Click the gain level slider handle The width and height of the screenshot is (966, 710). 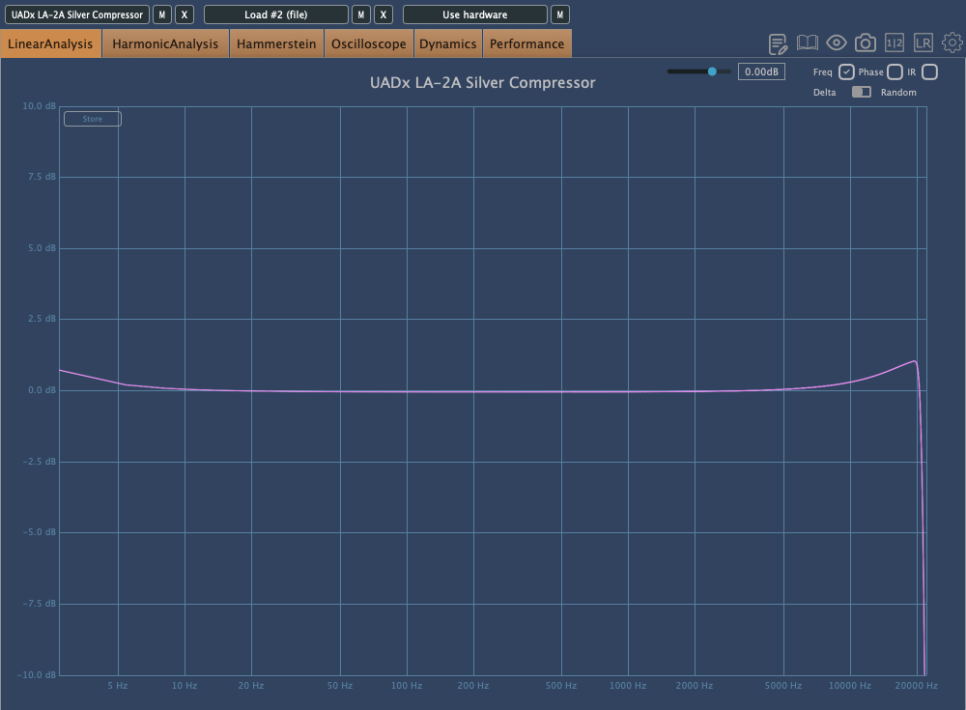(x=712, y=71)
